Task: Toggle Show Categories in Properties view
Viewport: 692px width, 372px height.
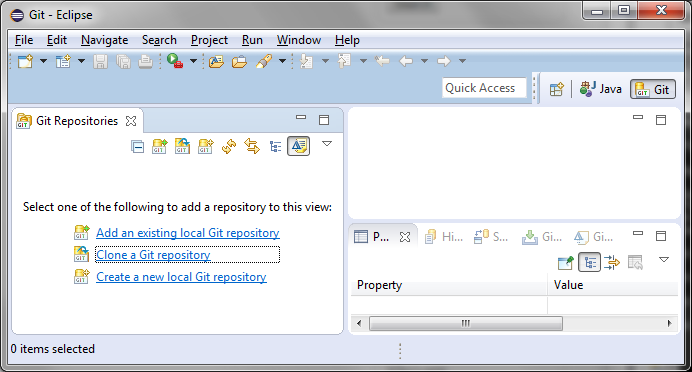Action: (590, 263)
